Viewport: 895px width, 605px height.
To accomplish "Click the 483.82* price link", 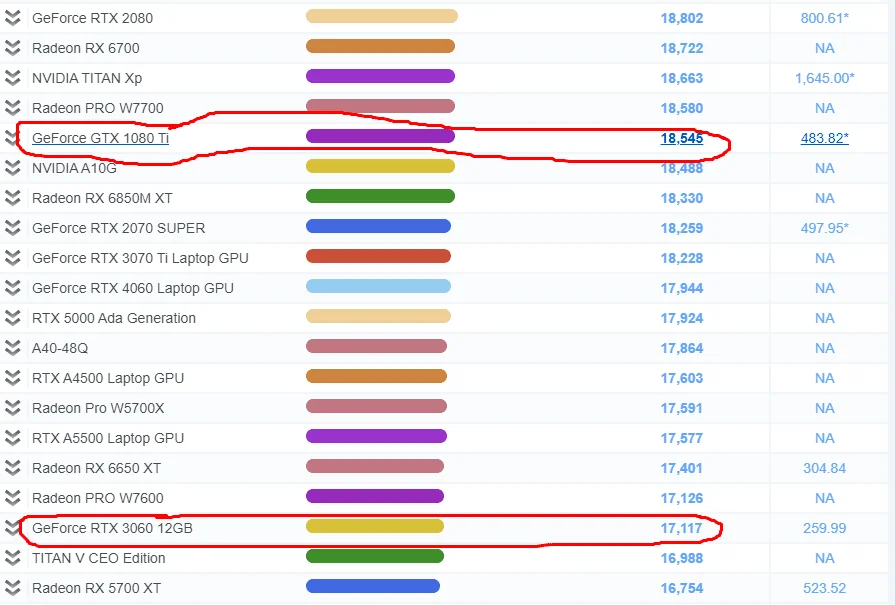I will tap(825, 138).
